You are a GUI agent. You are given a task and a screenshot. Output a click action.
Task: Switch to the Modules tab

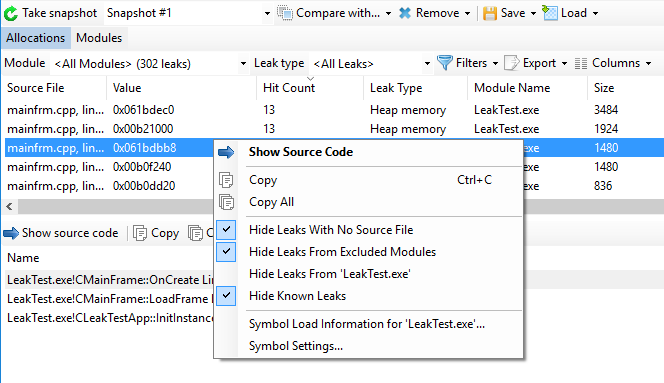point(99,38)
